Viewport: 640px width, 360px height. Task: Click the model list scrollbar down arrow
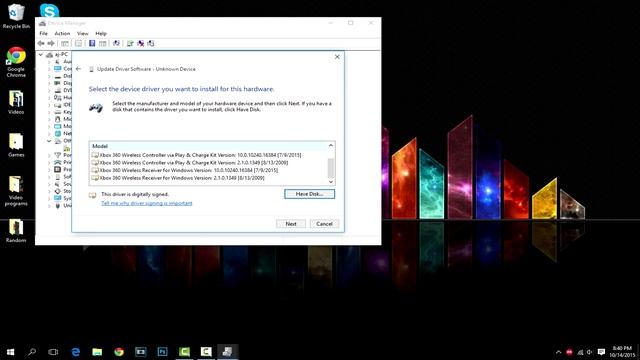(331, 182)
